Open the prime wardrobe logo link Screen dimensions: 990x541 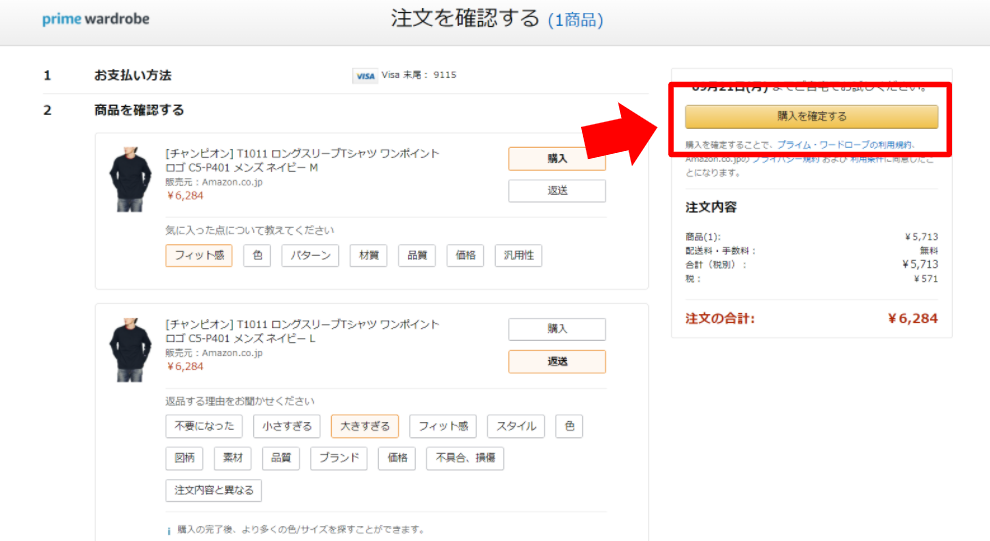click(96, 19)
